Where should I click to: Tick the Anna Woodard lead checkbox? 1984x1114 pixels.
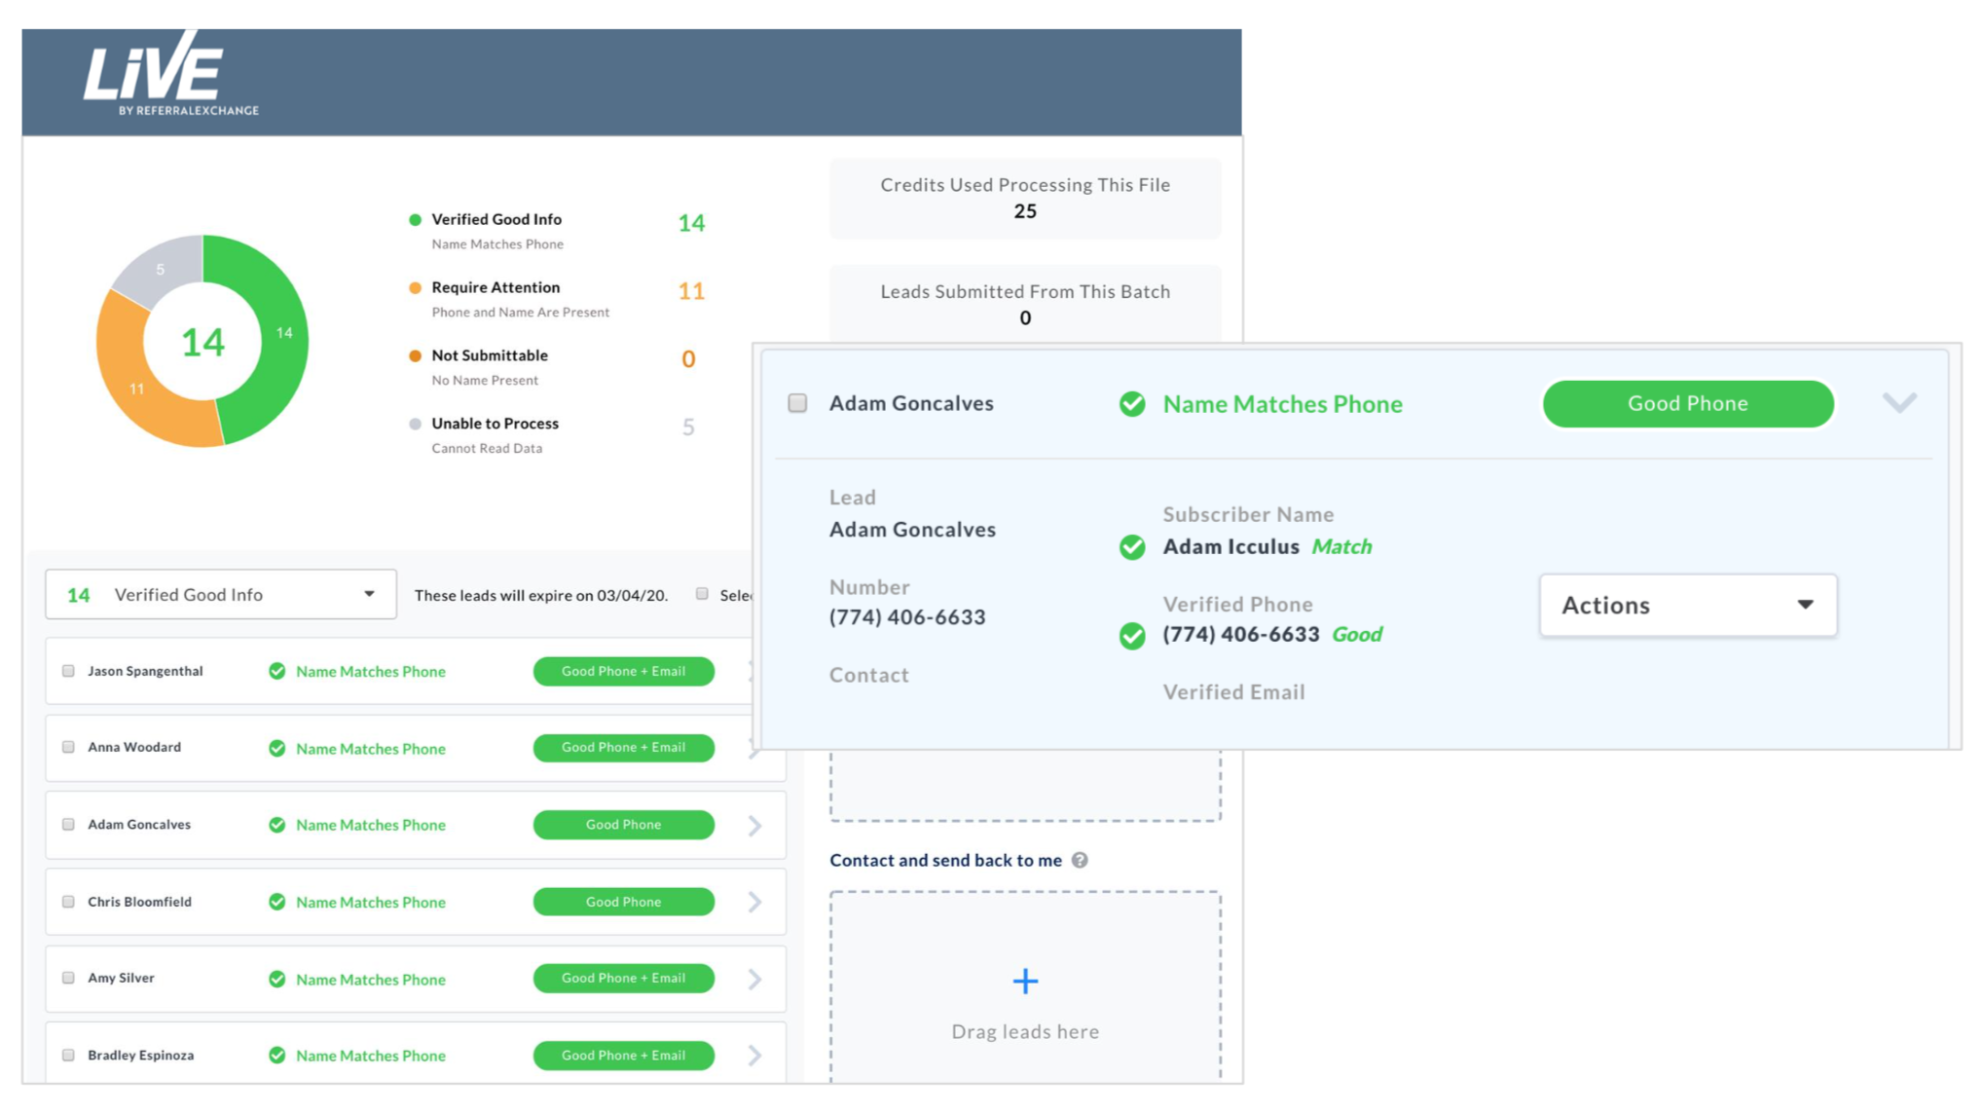point(68,747)
